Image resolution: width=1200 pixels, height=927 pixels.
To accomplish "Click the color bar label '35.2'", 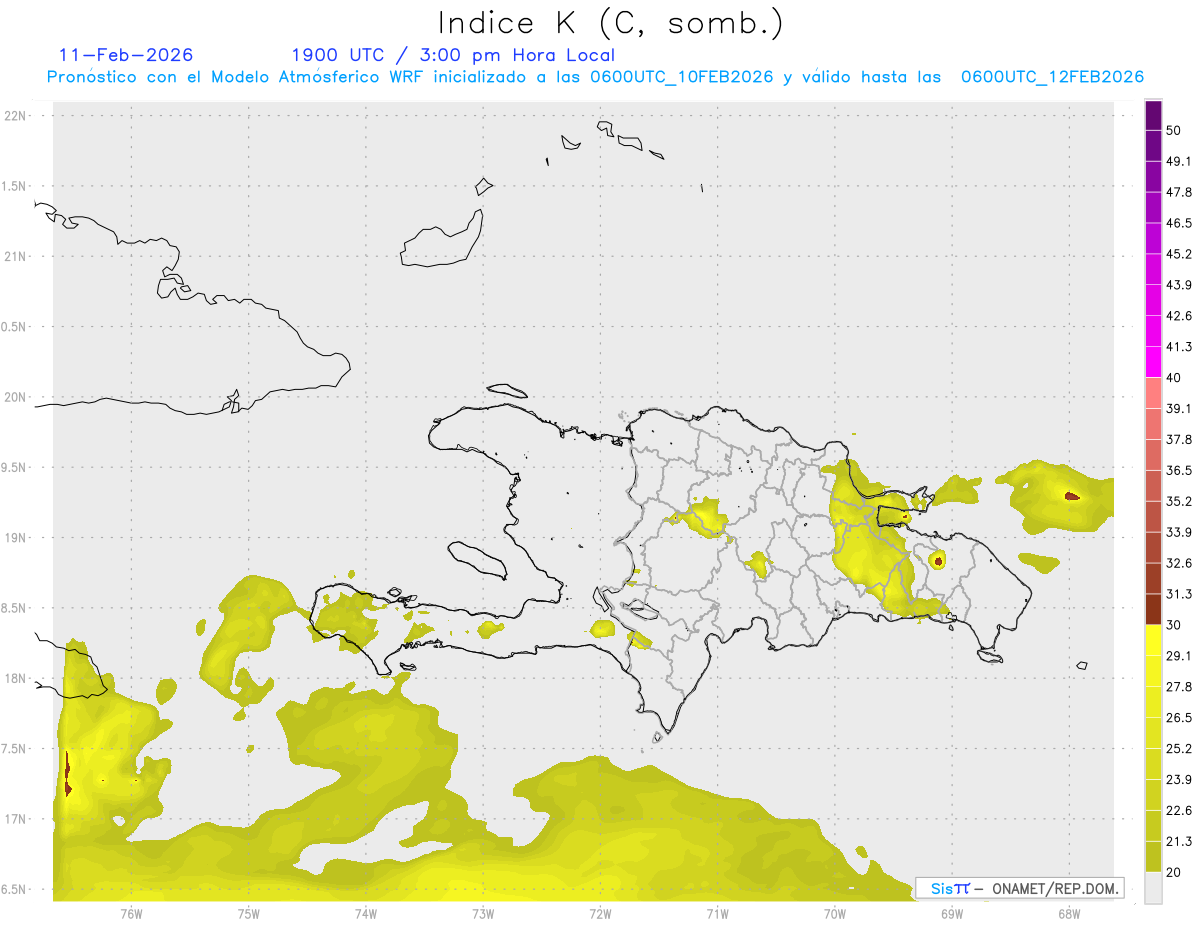I will tap(1179, 501).
